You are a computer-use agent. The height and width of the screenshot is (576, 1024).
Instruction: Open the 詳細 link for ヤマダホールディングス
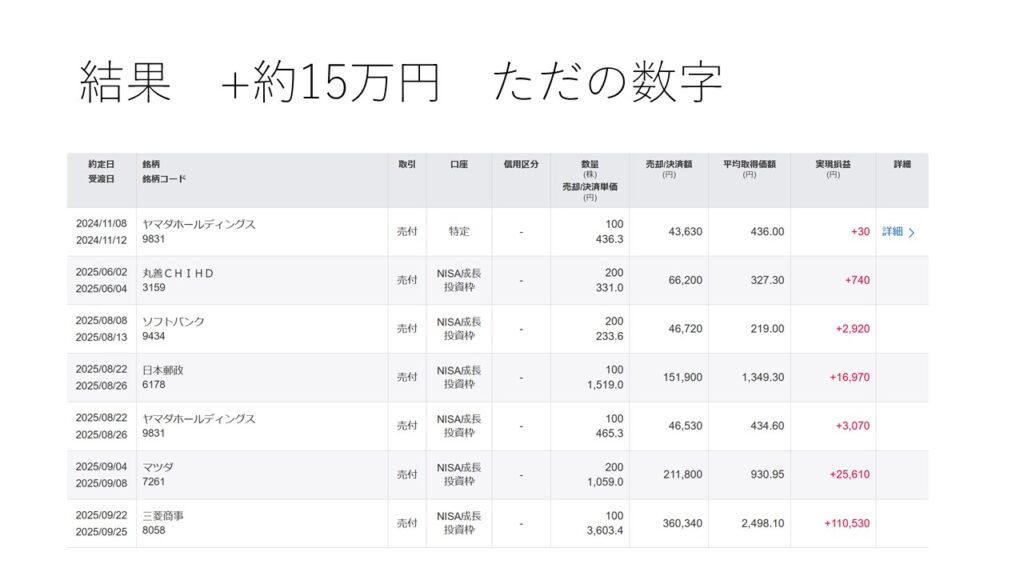pyautogui.click(x=892, y=232)
